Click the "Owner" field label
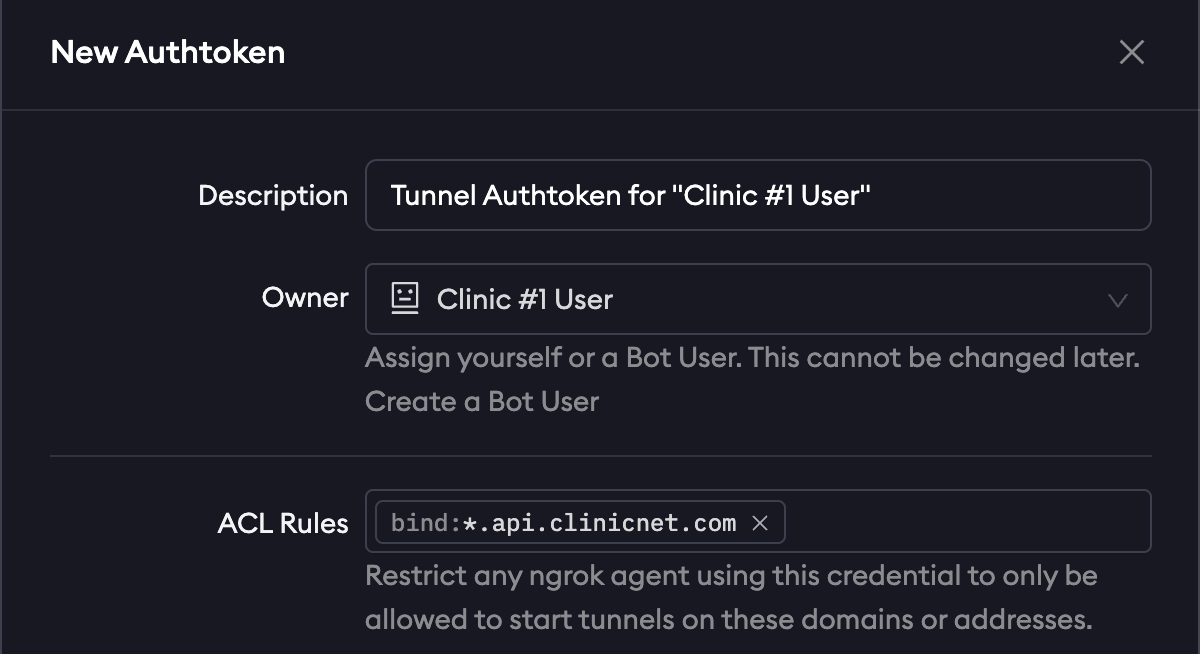Image resolution: width=1200 pixels, height=654 pixels. coord(305,298)
